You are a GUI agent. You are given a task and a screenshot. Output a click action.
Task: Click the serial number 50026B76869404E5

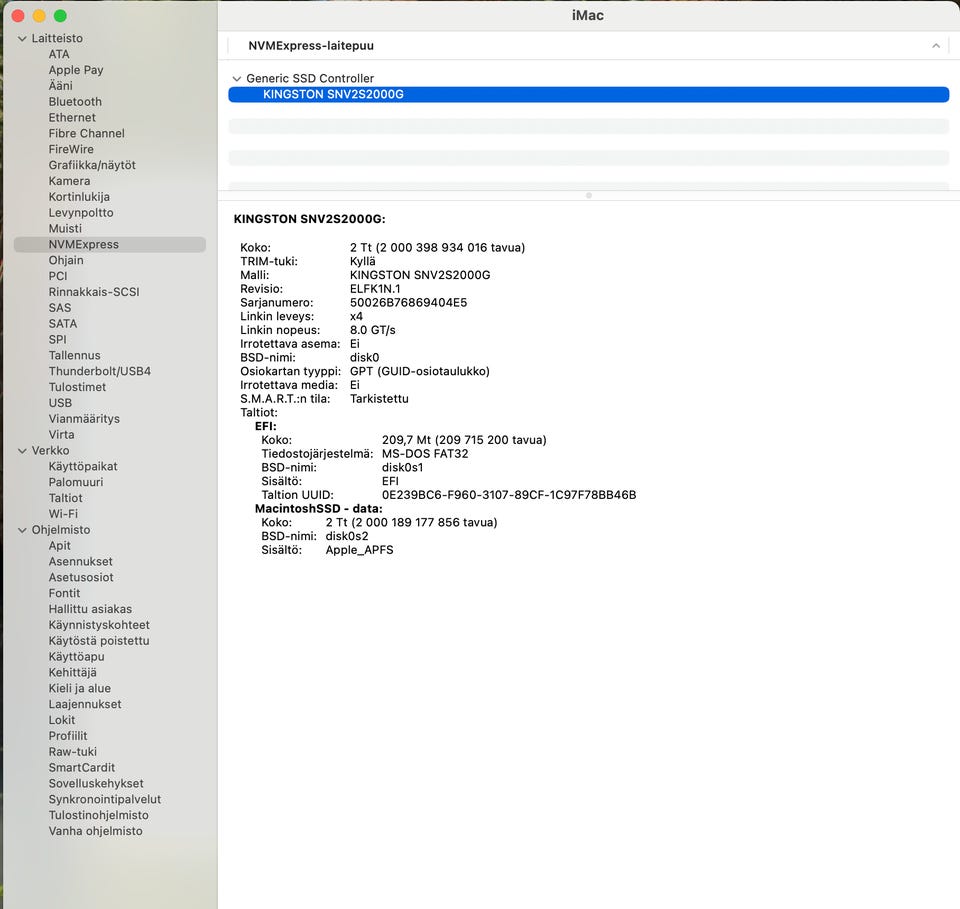(408, 303)
